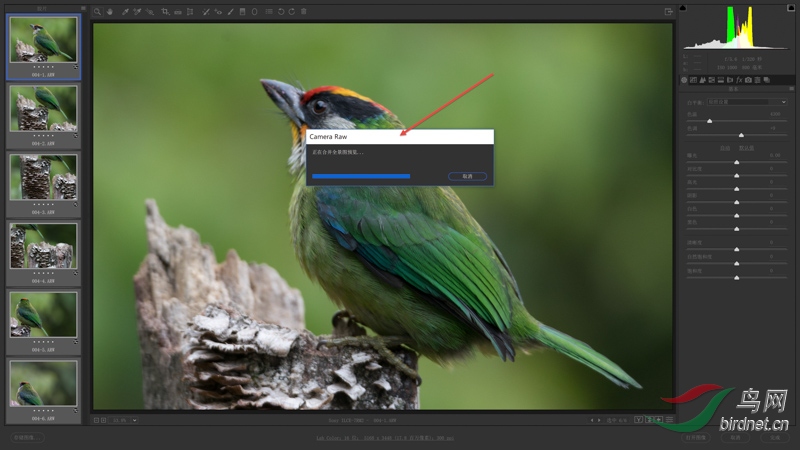Toggle highlight clipping warning on histogram
The width and height of the screenshot is (800, 450).
tap(789, 8)
